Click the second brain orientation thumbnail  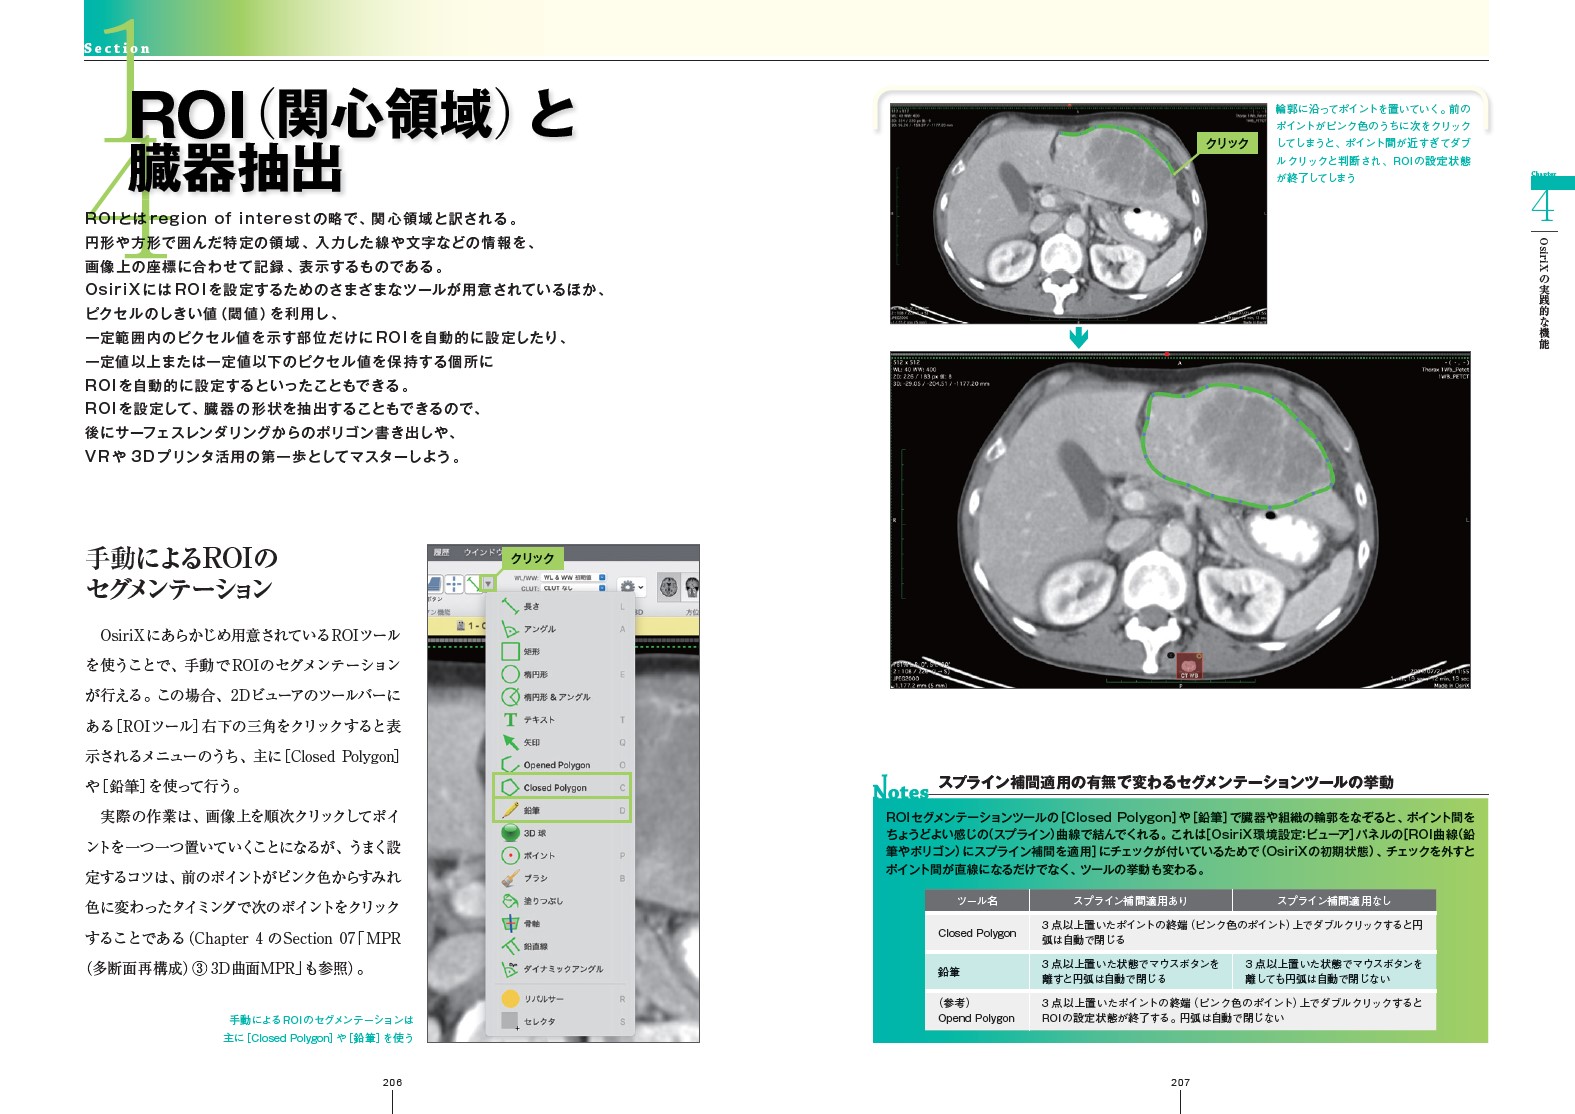690,588
